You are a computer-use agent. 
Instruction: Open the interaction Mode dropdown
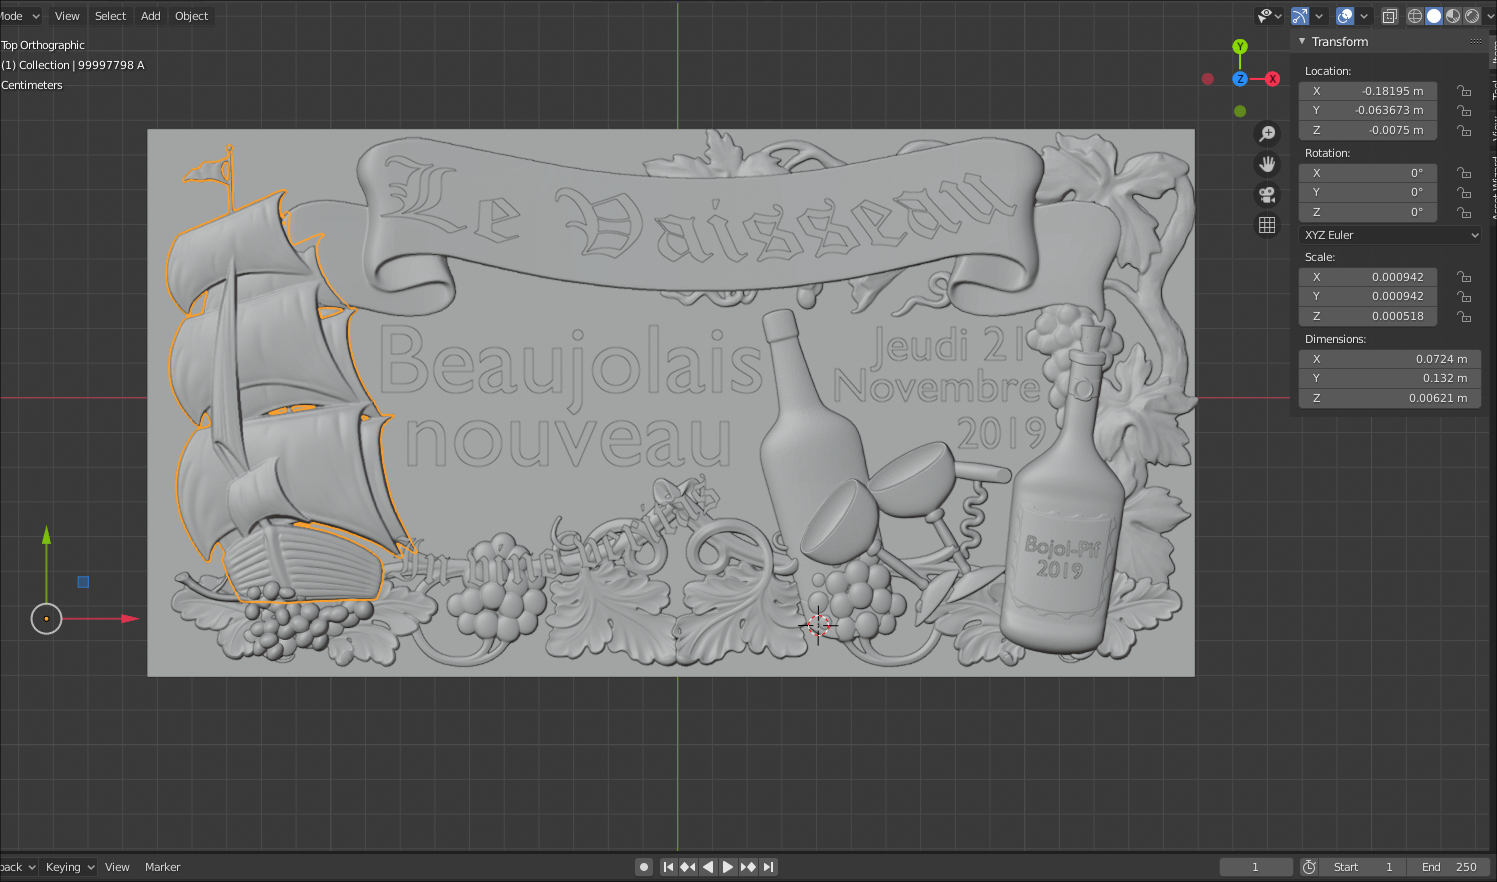20,16
